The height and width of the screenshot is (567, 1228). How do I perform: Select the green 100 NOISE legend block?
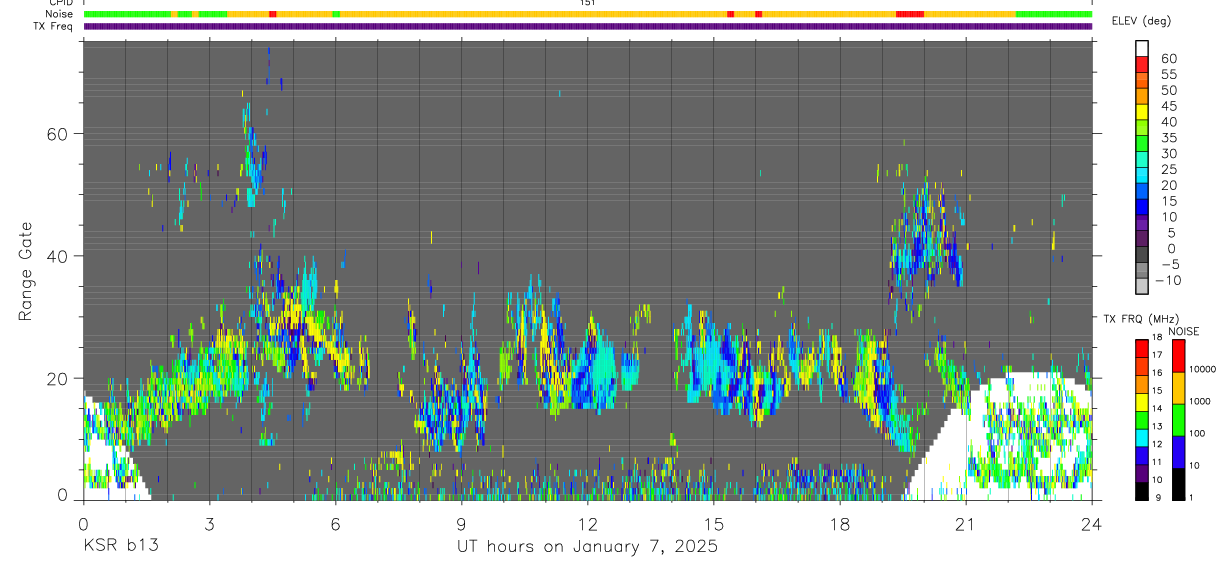pos(1177,420)
